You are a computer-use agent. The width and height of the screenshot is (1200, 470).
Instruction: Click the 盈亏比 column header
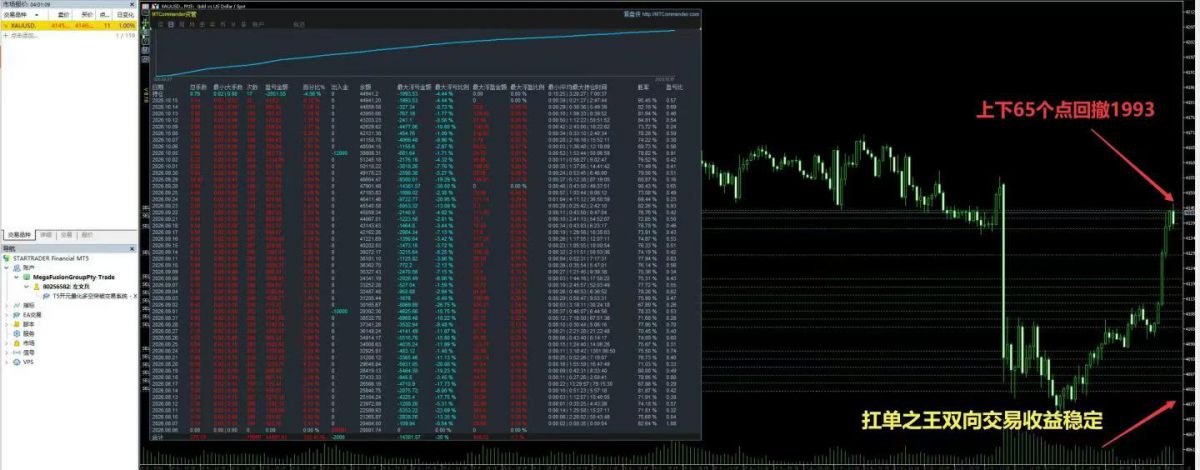tap(672, 87)
